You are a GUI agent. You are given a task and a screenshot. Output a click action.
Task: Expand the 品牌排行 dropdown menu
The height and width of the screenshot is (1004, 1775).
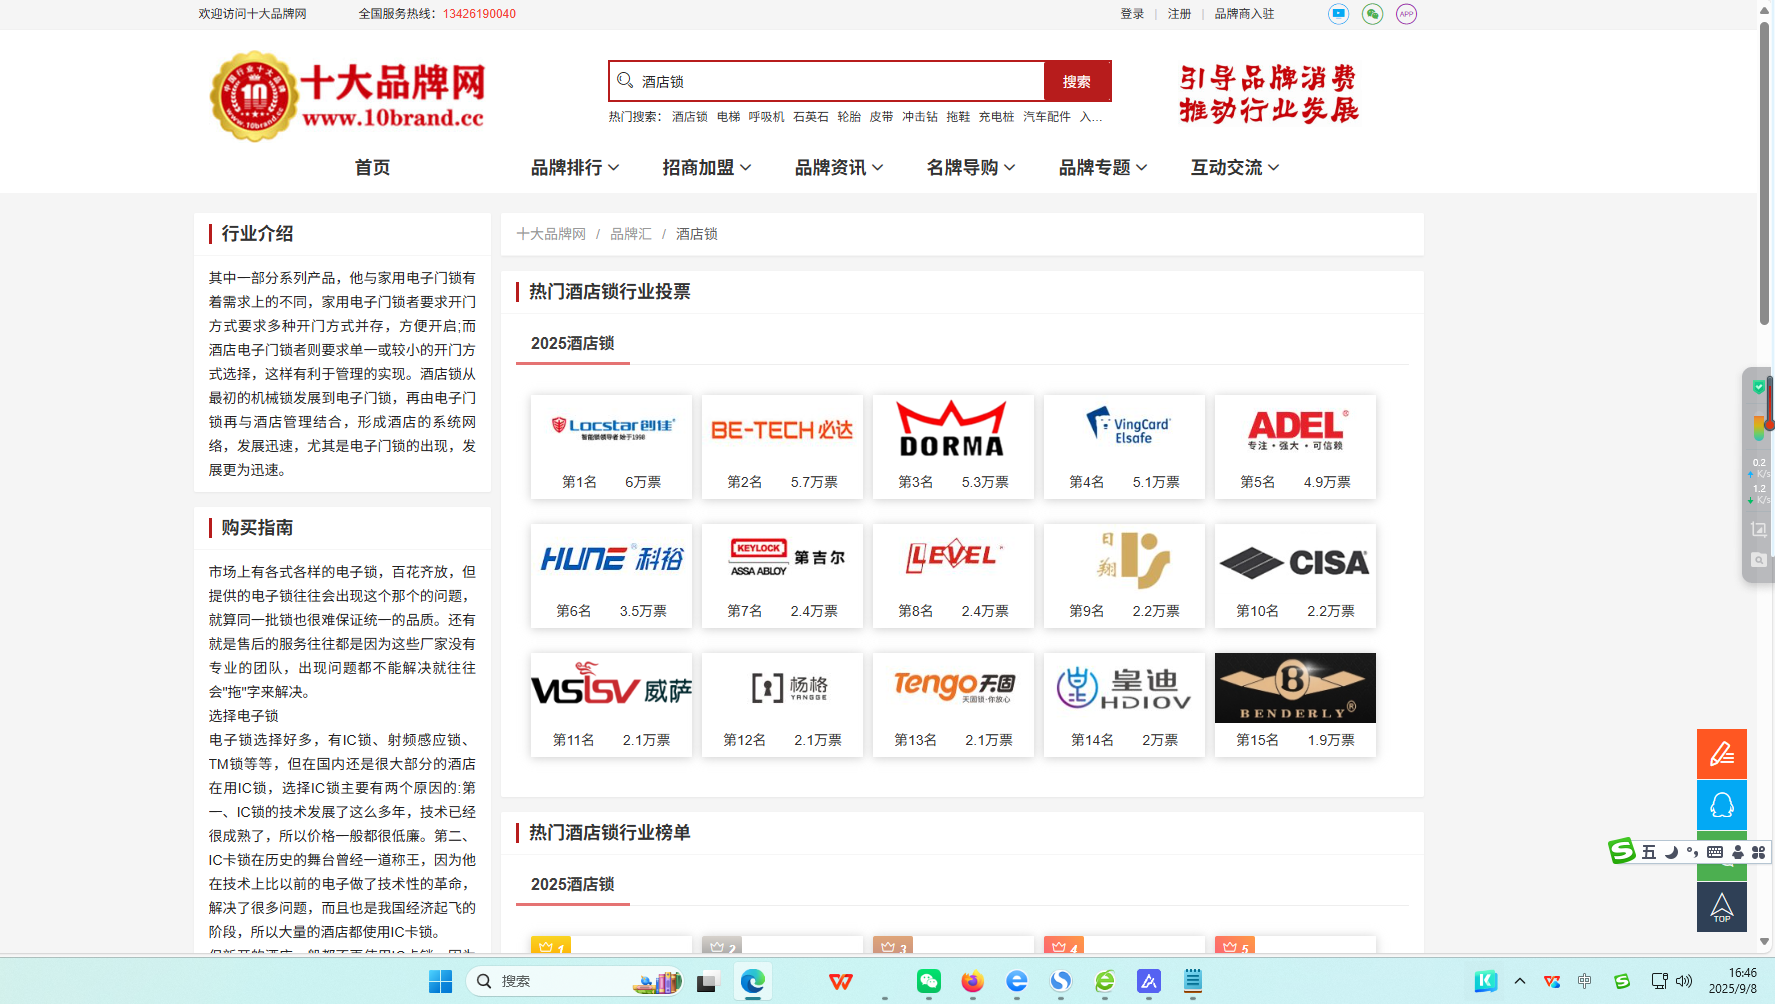pyautogui.click(x=575, y=168)
